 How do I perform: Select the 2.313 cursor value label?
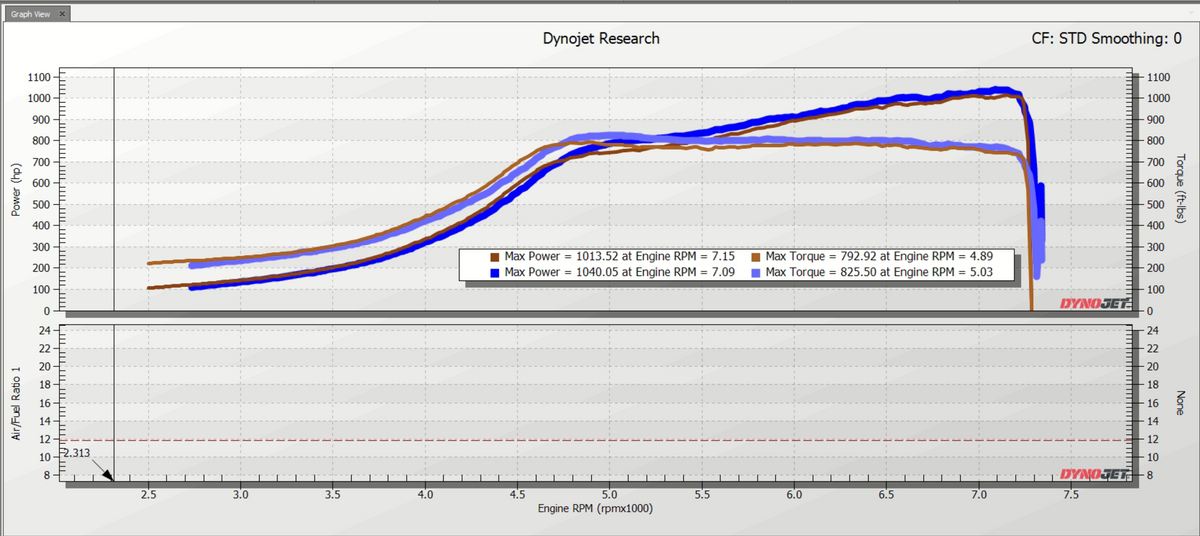(77, 453)
